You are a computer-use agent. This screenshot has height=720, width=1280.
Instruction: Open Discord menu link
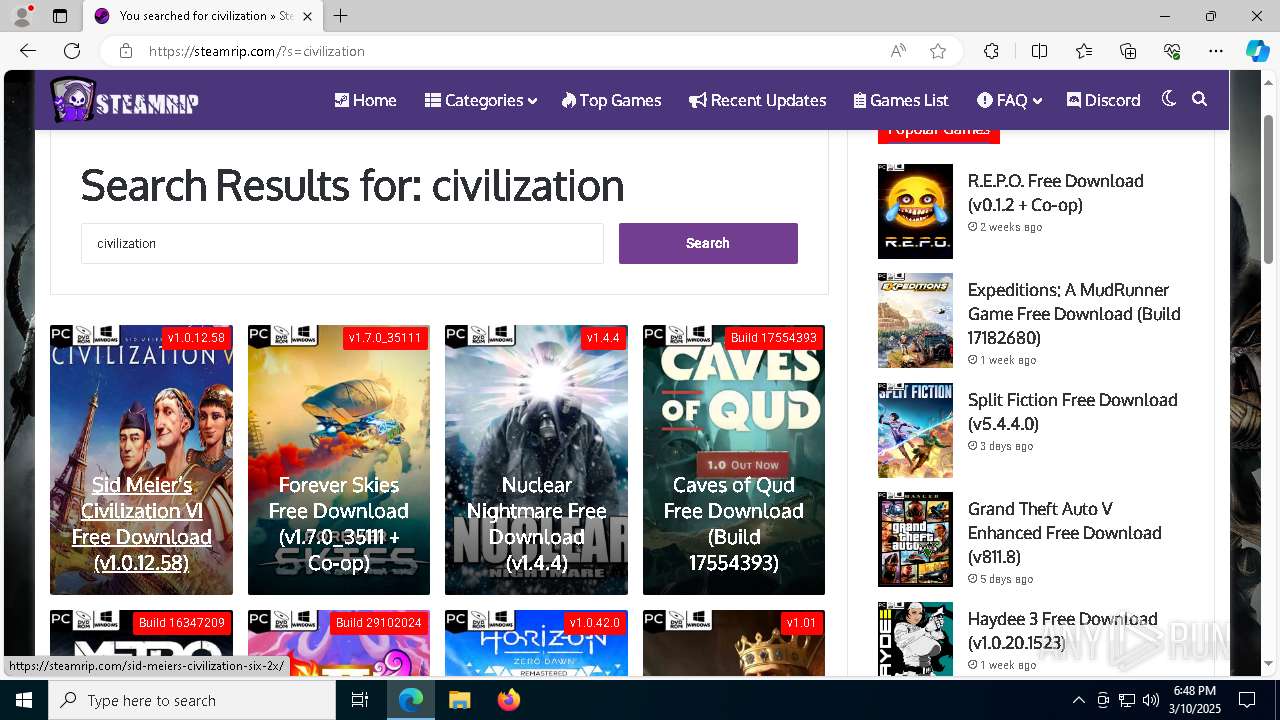coord(1103,100)
